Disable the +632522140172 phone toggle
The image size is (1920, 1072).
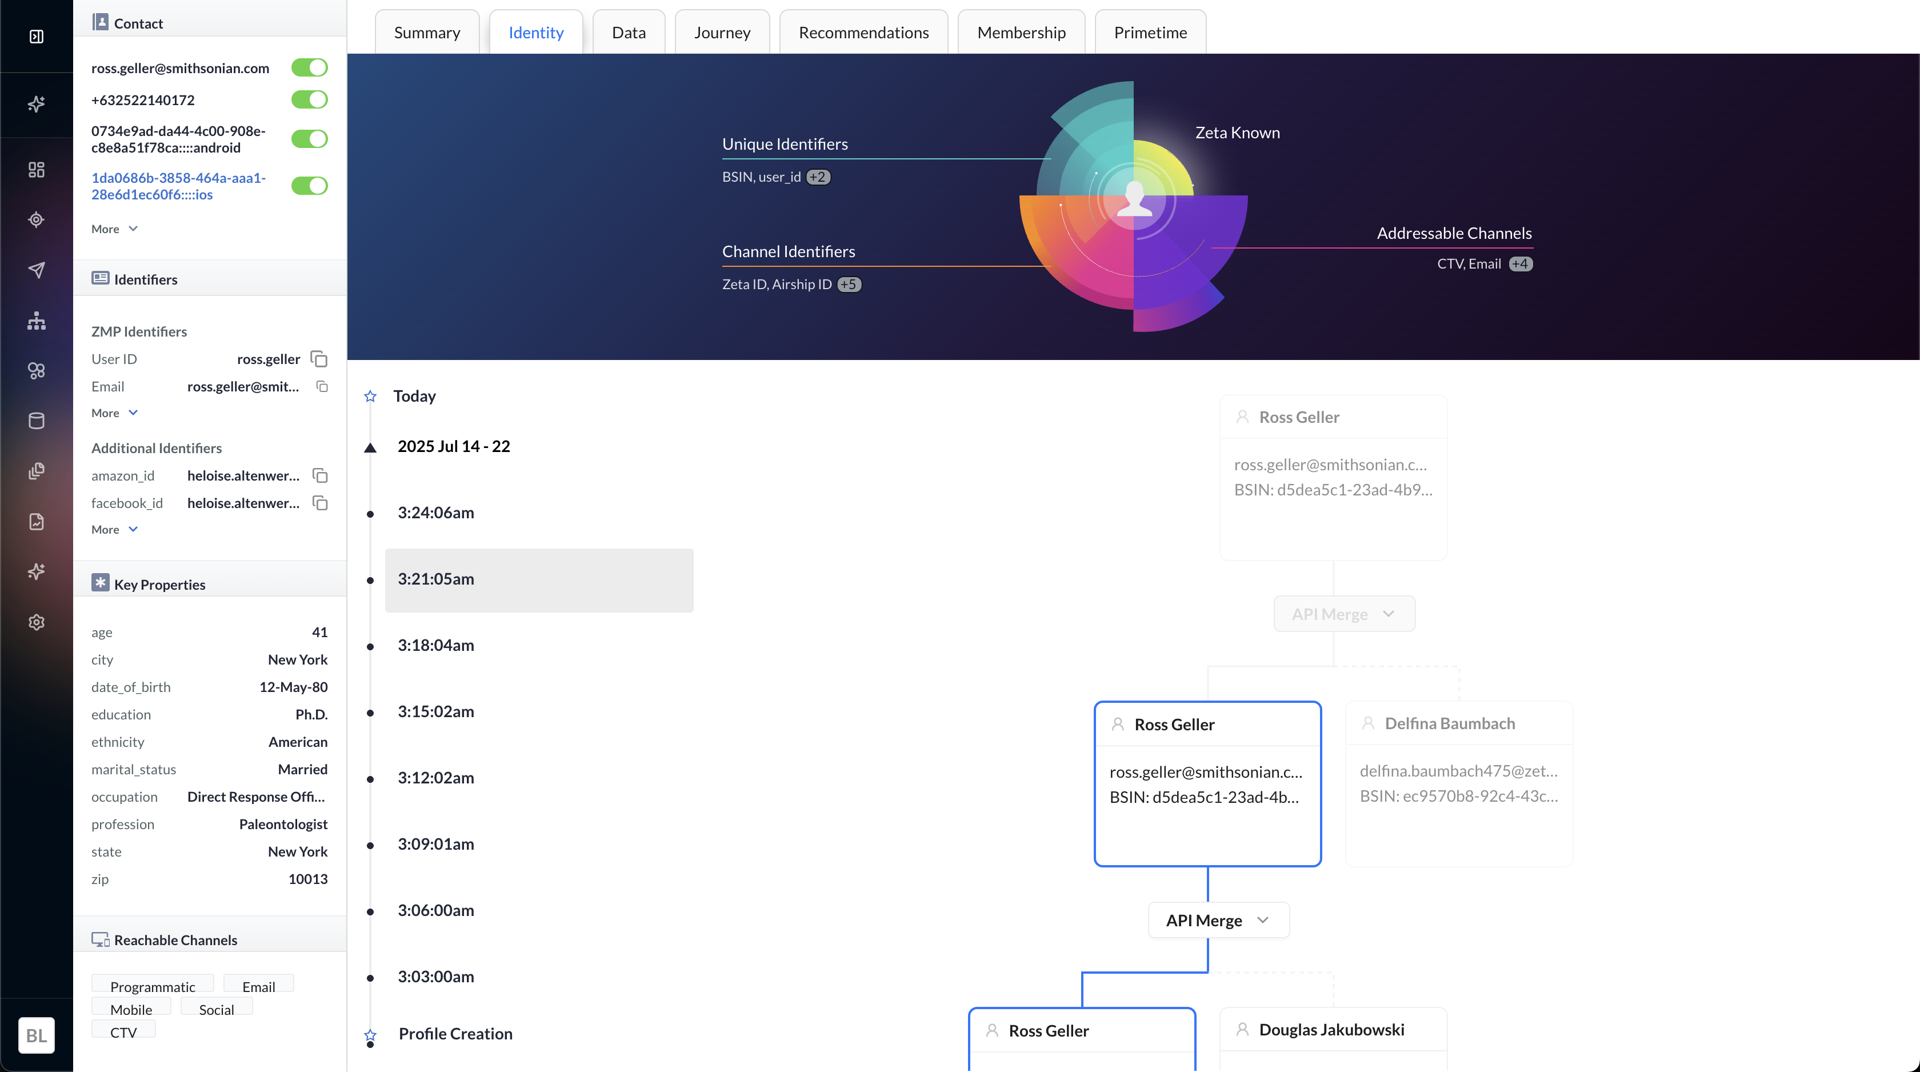pos(309,100)
